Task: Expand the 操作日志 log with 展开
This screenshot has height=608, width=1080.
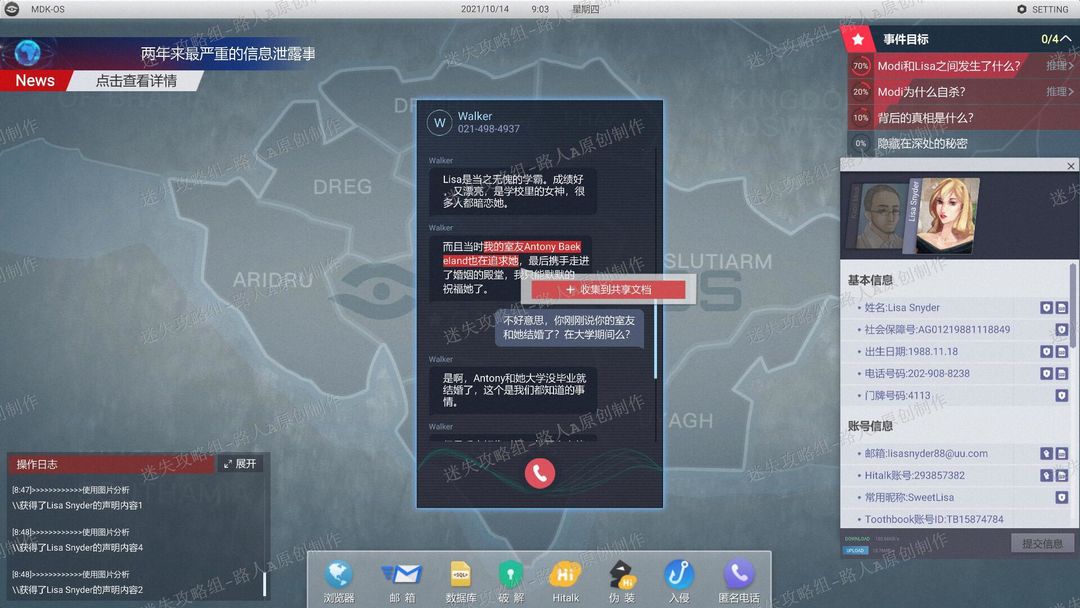Action: click(240, 464)
